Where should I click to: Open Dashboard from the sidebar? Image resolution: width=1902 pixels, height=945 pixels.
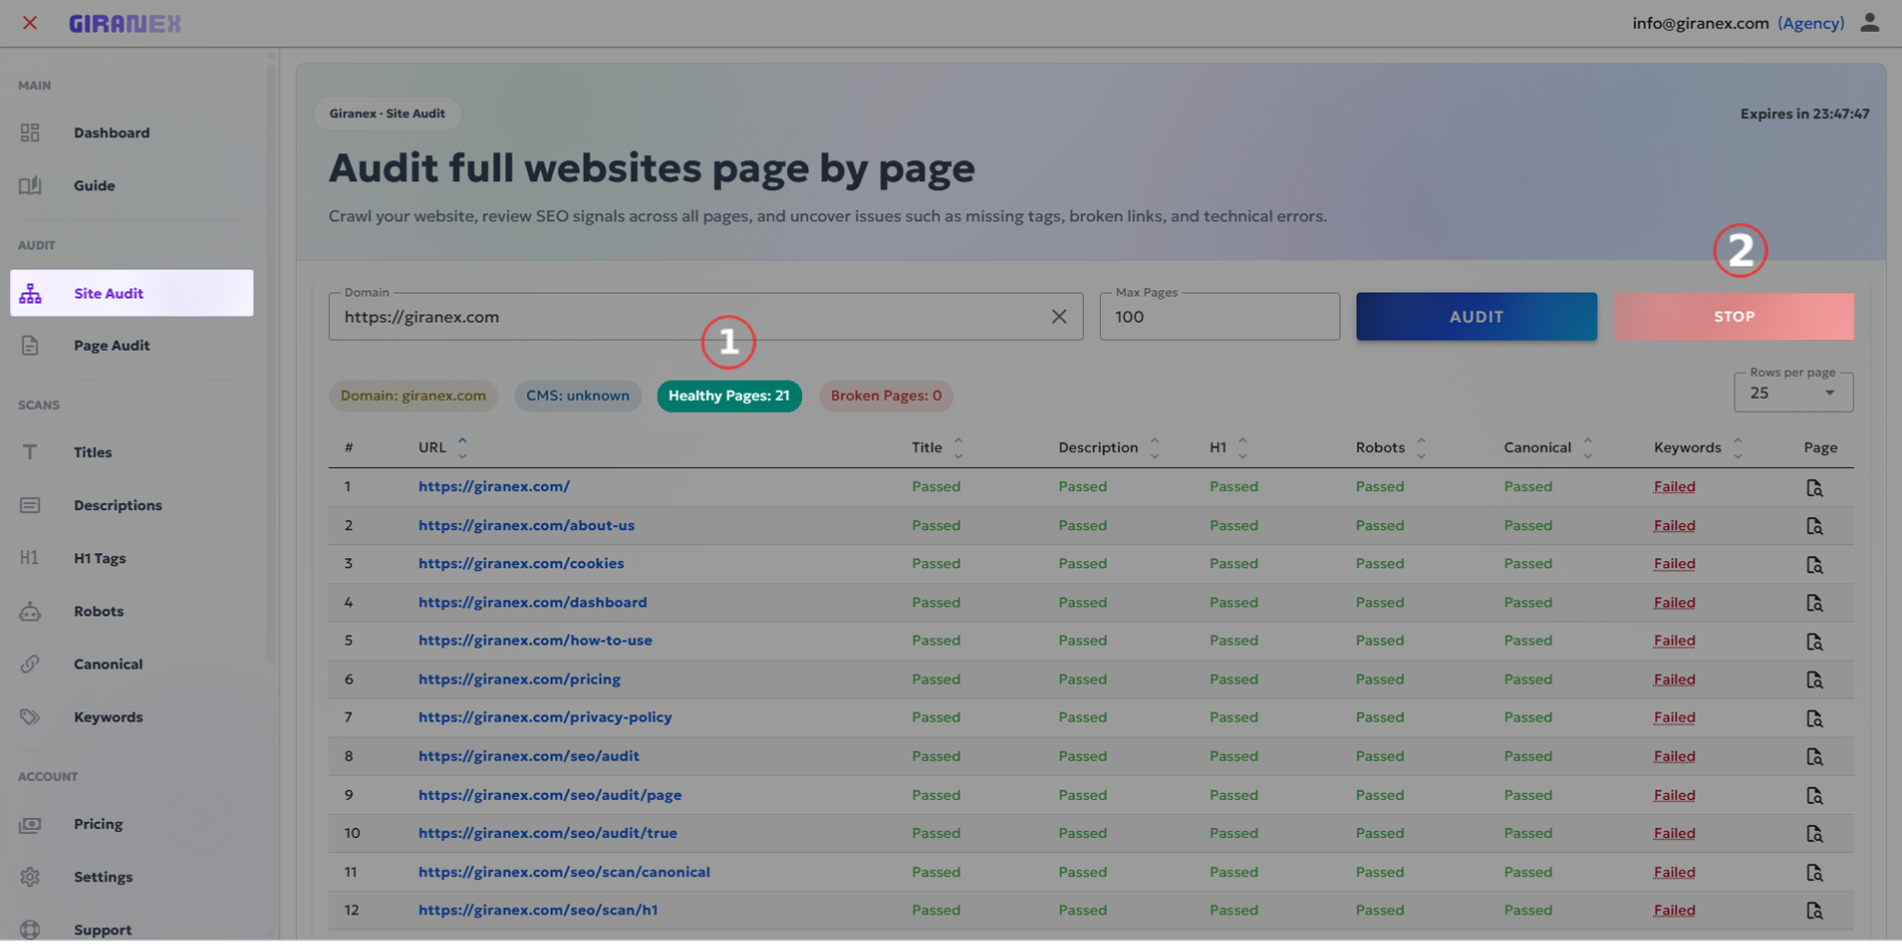(x=131, y=133)
